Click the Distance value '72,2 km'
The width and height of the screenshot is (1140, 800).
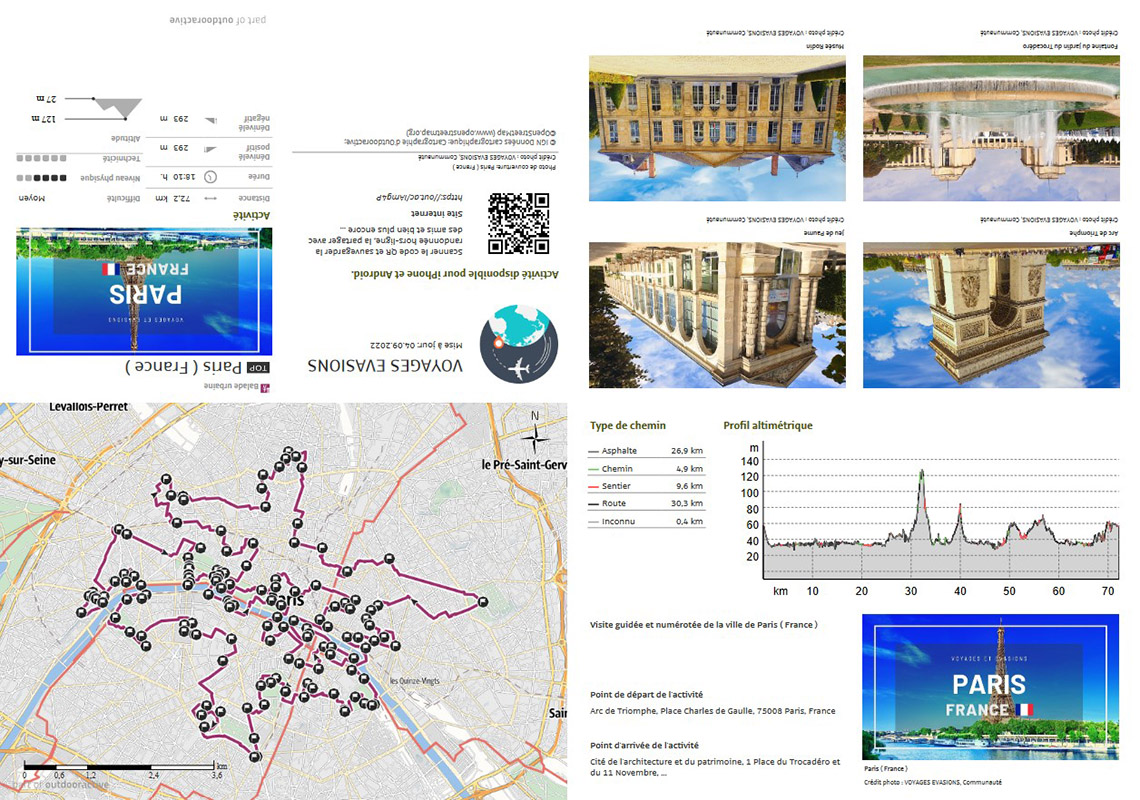[x=172, y=199]
